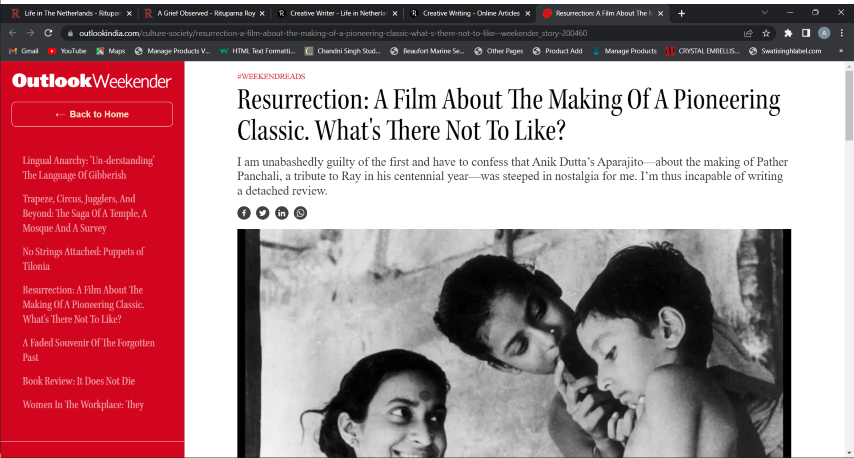854x458 pixels.
Task: Open a new browser tab
Action: pyautogui.click(x=681, y=13)
